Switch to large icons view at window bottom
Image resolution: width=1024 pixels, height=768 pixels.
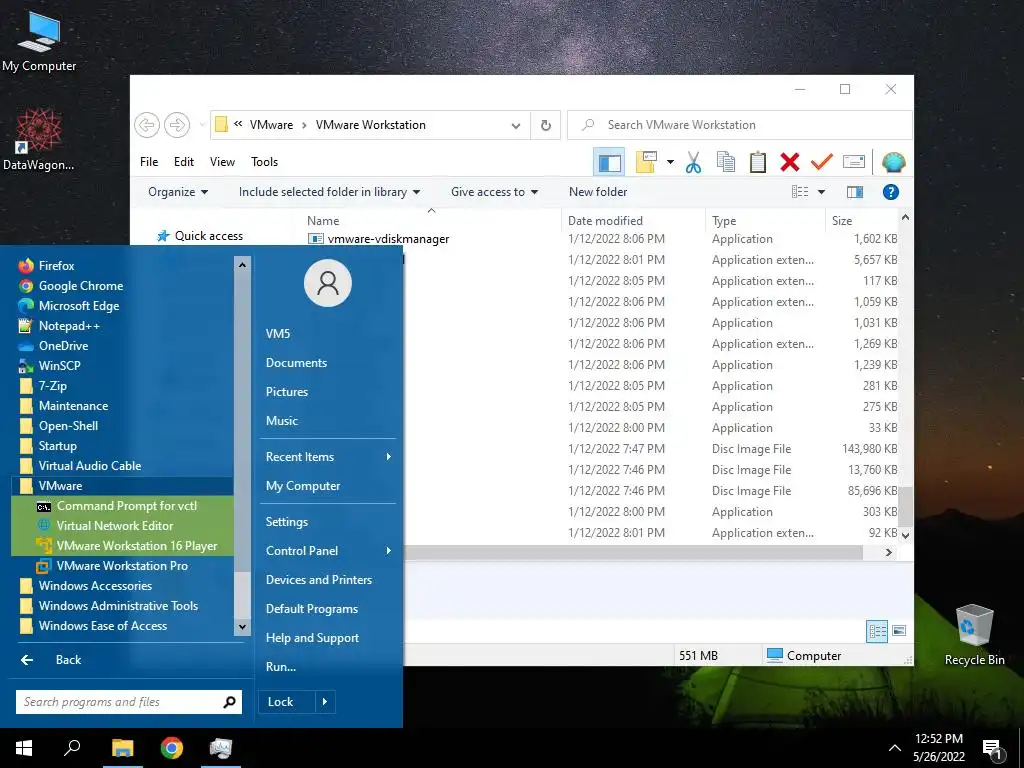(x=899, y=631)
